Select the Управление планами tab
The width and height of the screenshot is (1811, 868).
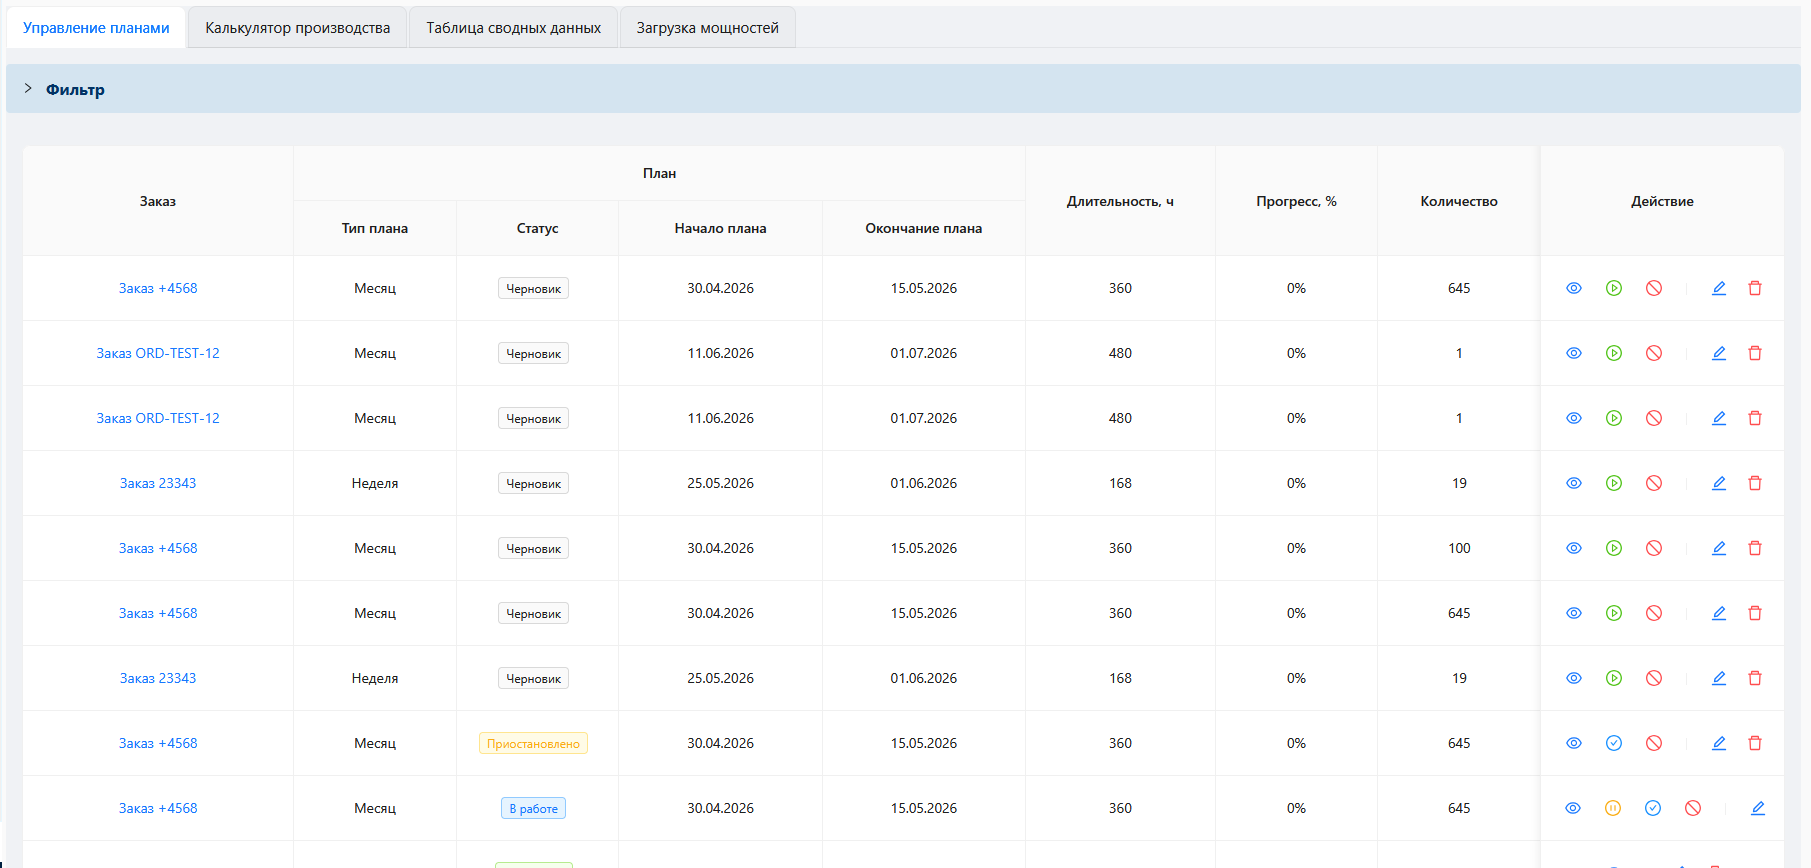click(96, 28)
